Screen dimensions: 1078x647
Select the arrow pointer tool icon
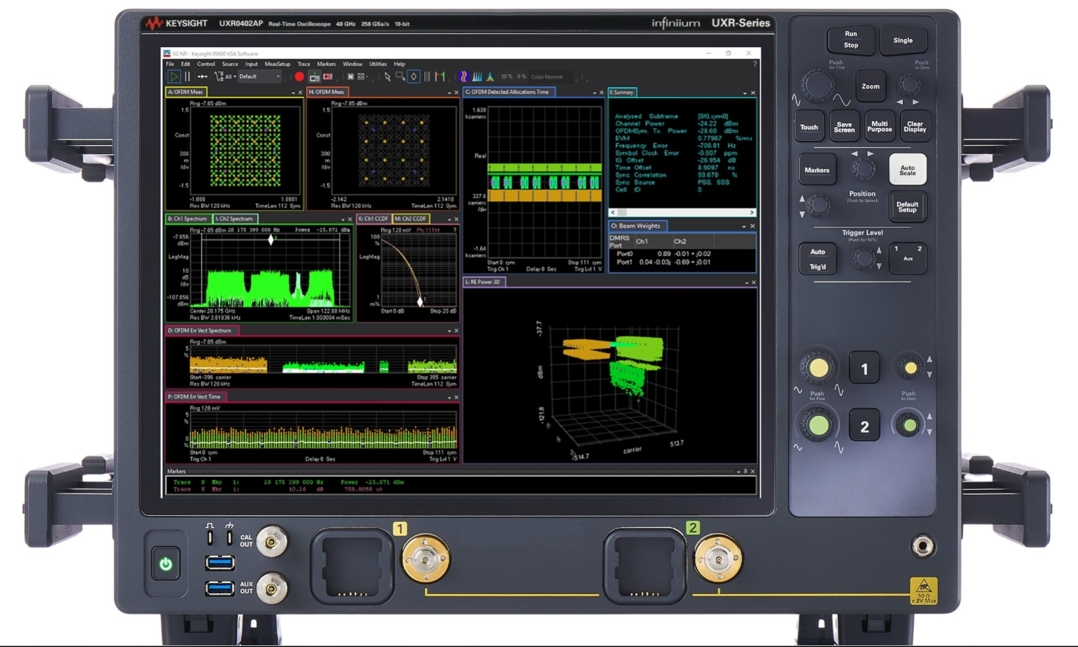pos(387,77)
